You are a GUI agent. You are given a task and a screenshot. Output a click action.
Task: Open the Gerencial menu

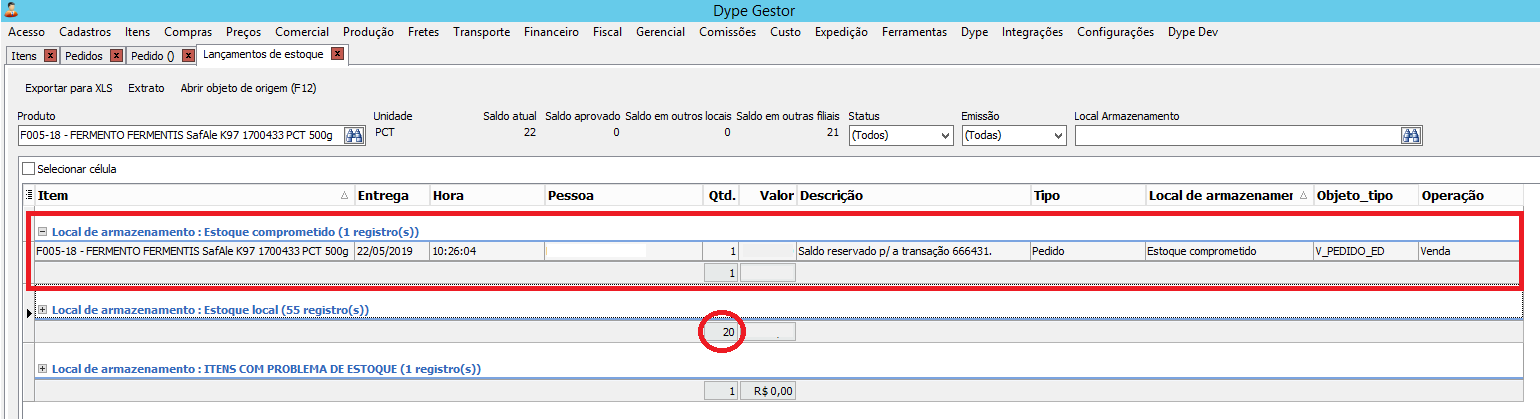[660, 32]
